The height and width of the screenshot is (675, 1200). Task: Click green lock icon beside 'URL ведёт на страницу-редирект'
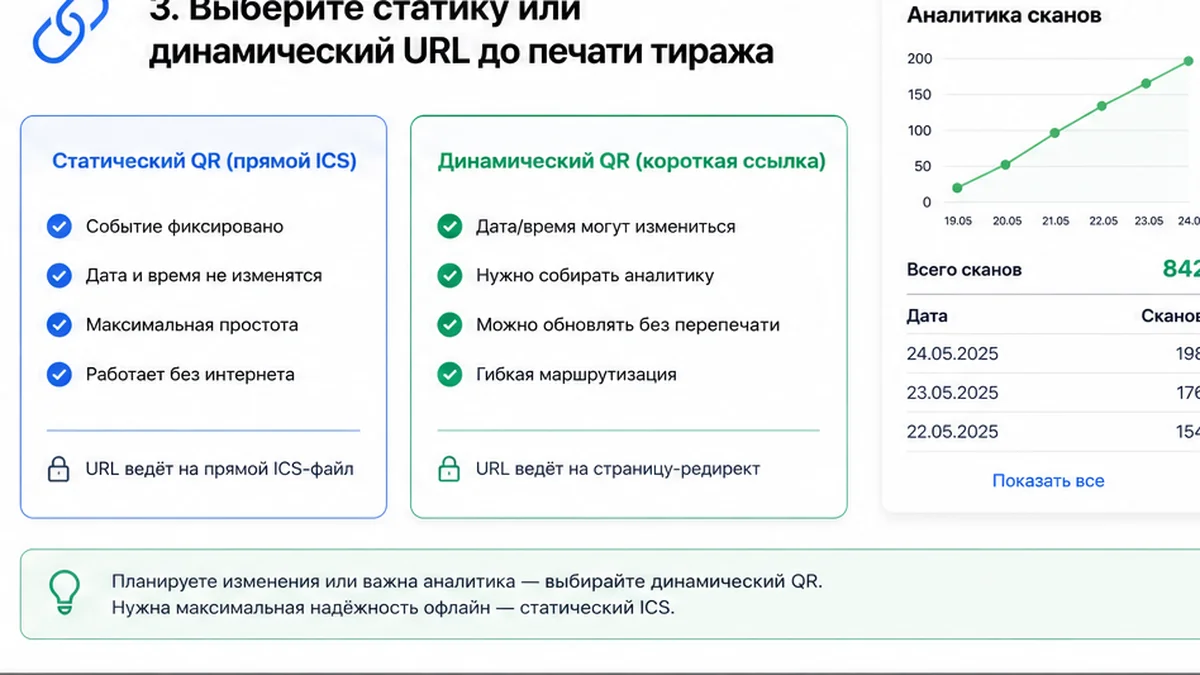tap(449, 468)
